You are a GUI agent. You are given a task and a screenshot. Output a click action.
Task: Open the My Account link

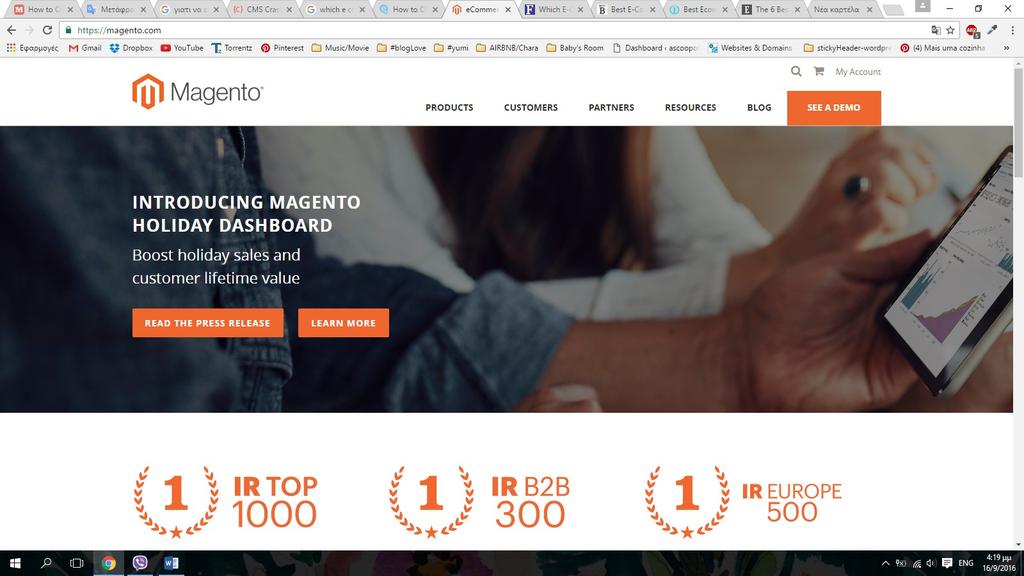858,72
